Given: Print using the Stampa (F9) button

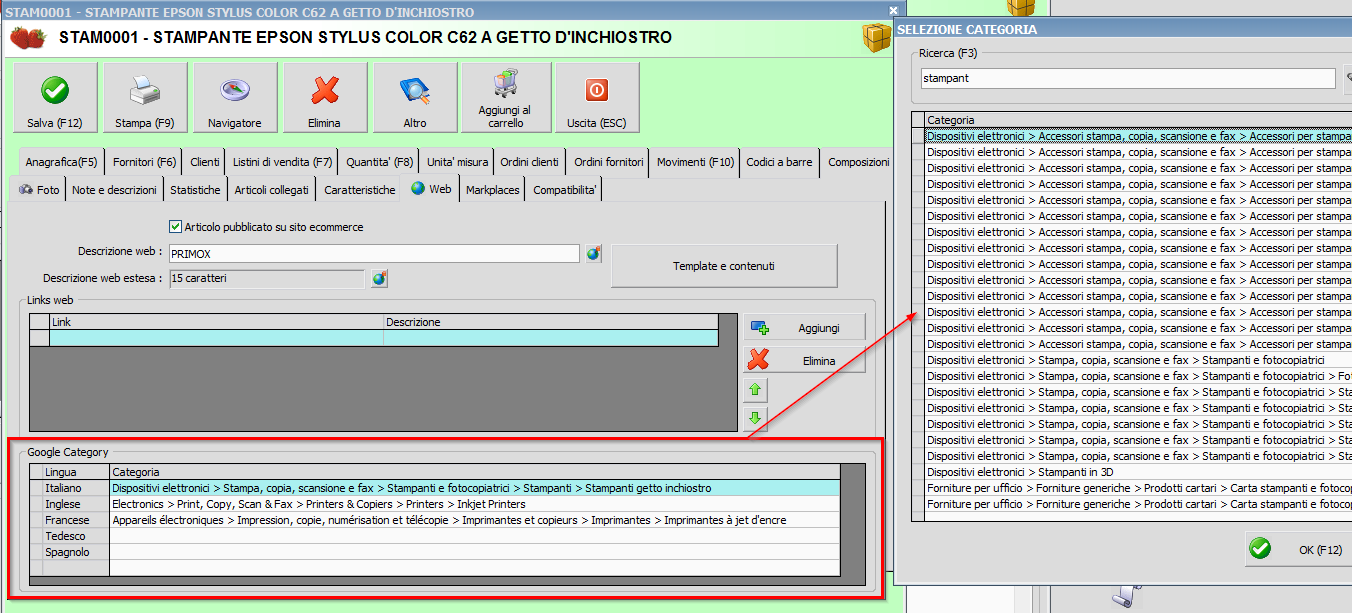Looking at the screenshot, I should coord(145,97).
